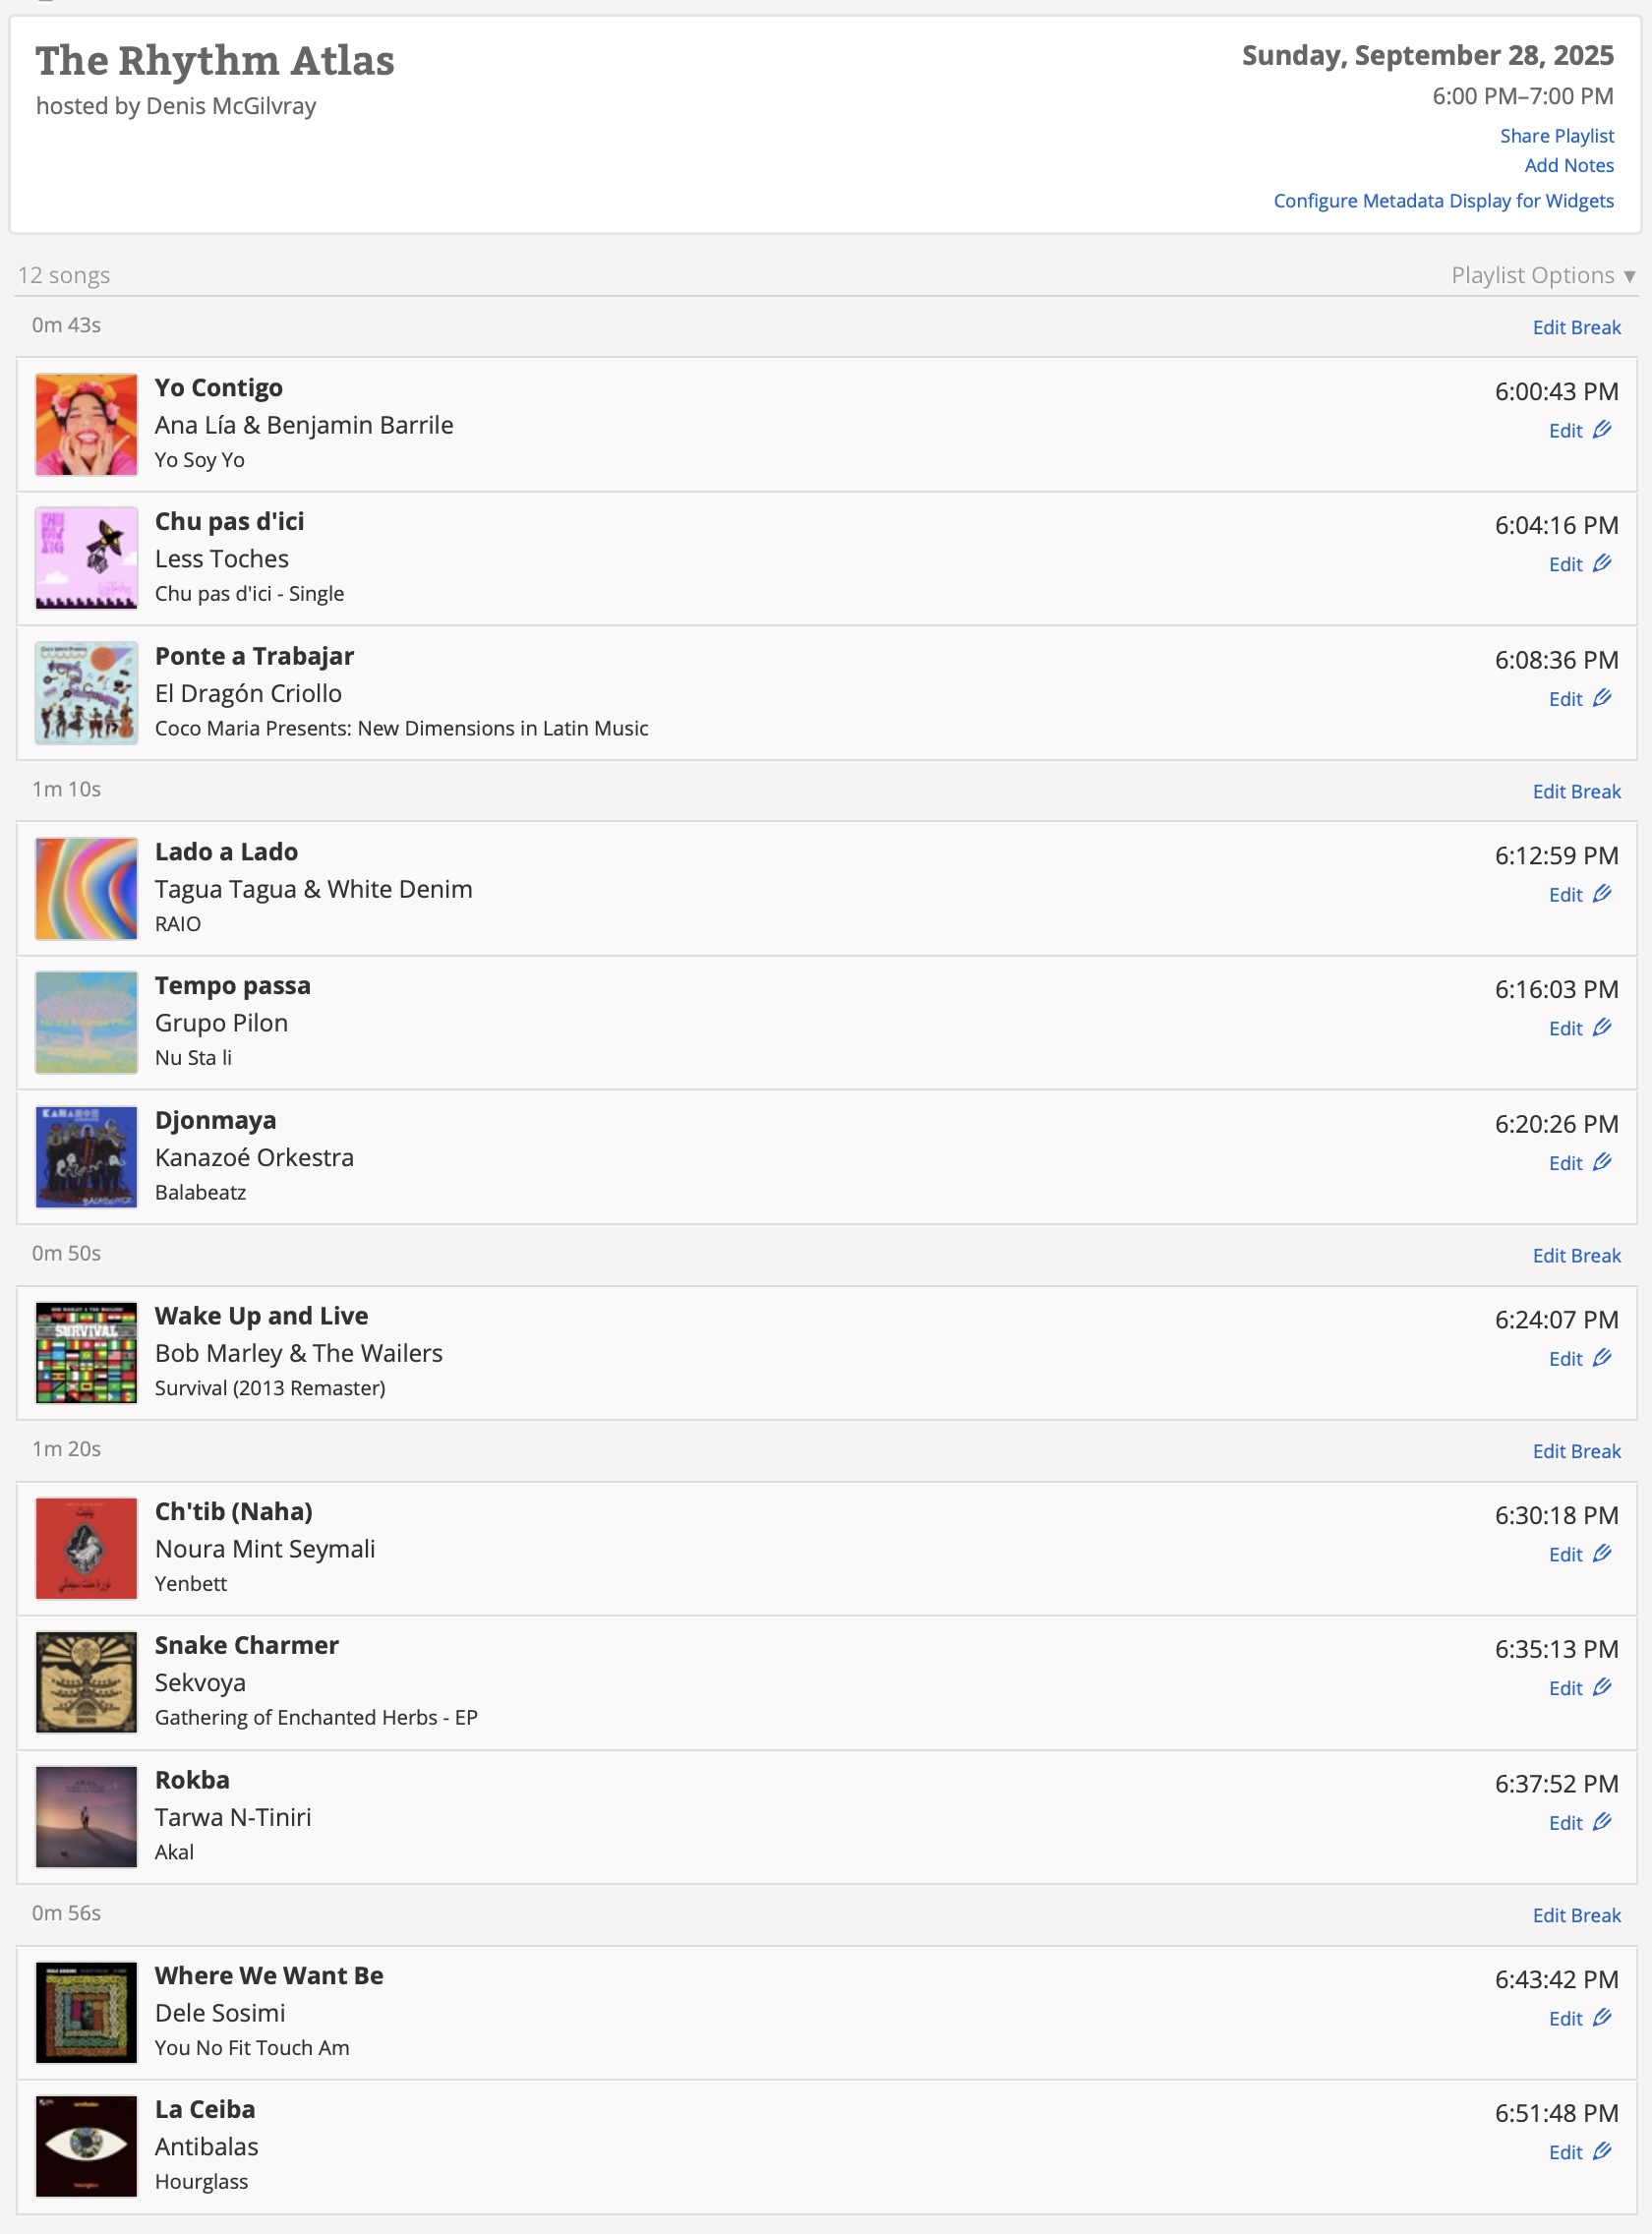The height and width of the screenshot is (2234, 1652).
Task: Open Configure Metadata Display for Widgets
Action: (1443, 201)
